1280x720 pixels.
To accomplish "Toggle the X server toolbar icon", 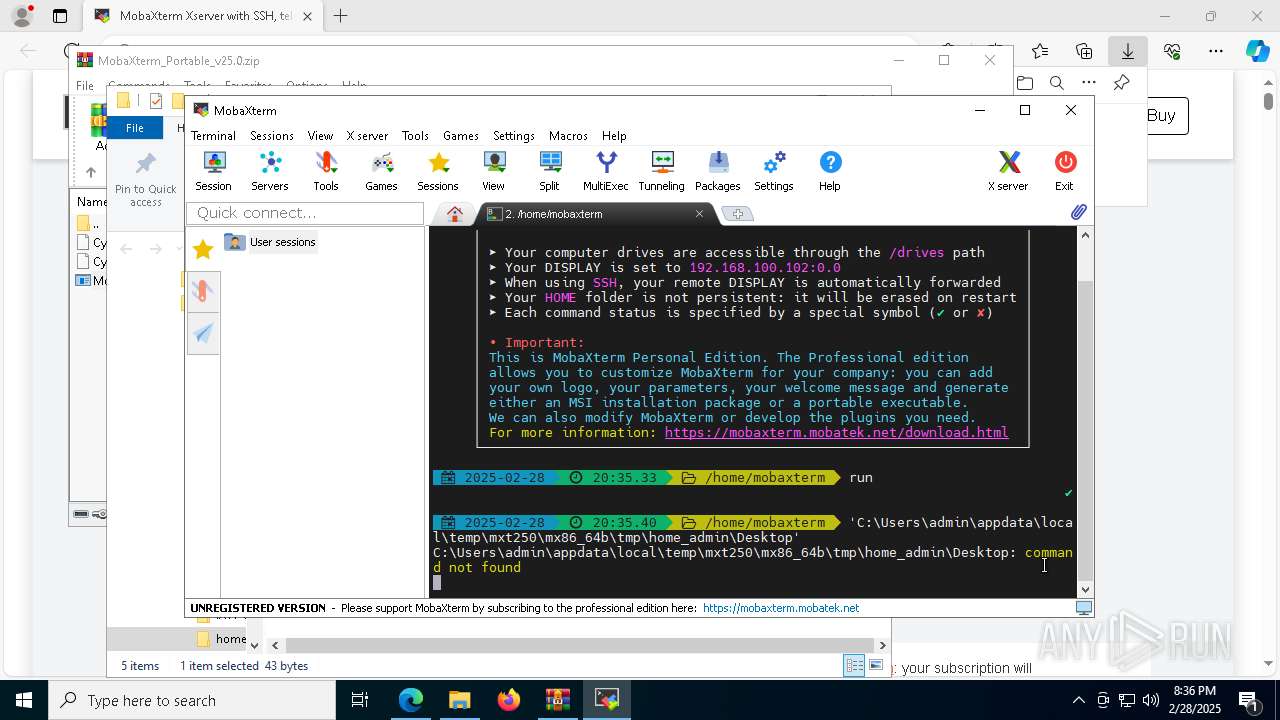I will point(1008,171).
